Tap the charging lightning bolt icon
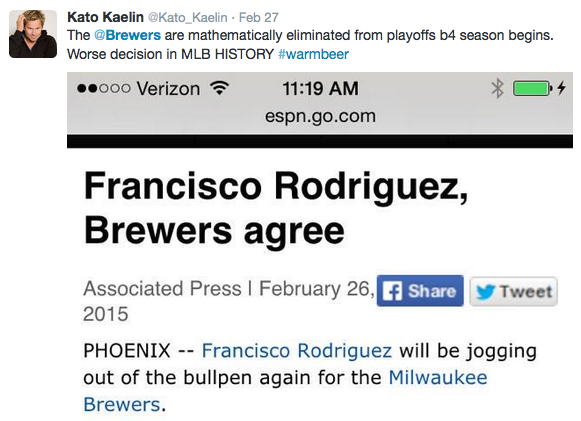The width and height of the screenshot is (581, 421). tap(561, 88)
